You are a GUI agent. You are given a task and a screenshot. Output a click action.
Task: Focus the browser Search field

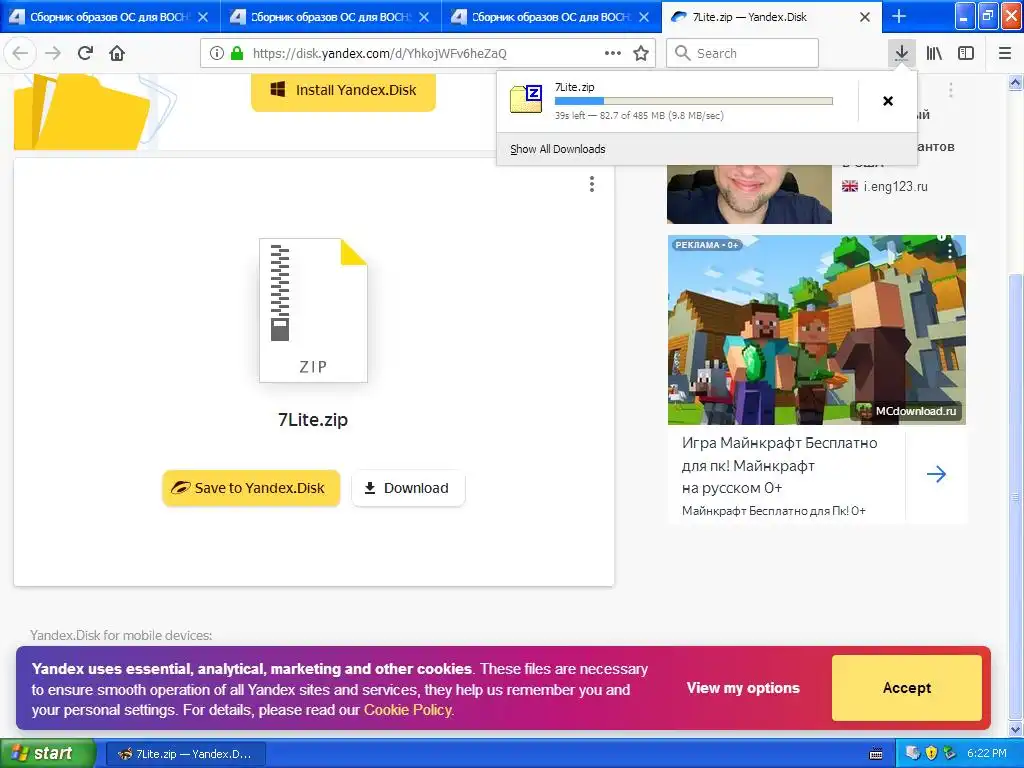[743, 53]
